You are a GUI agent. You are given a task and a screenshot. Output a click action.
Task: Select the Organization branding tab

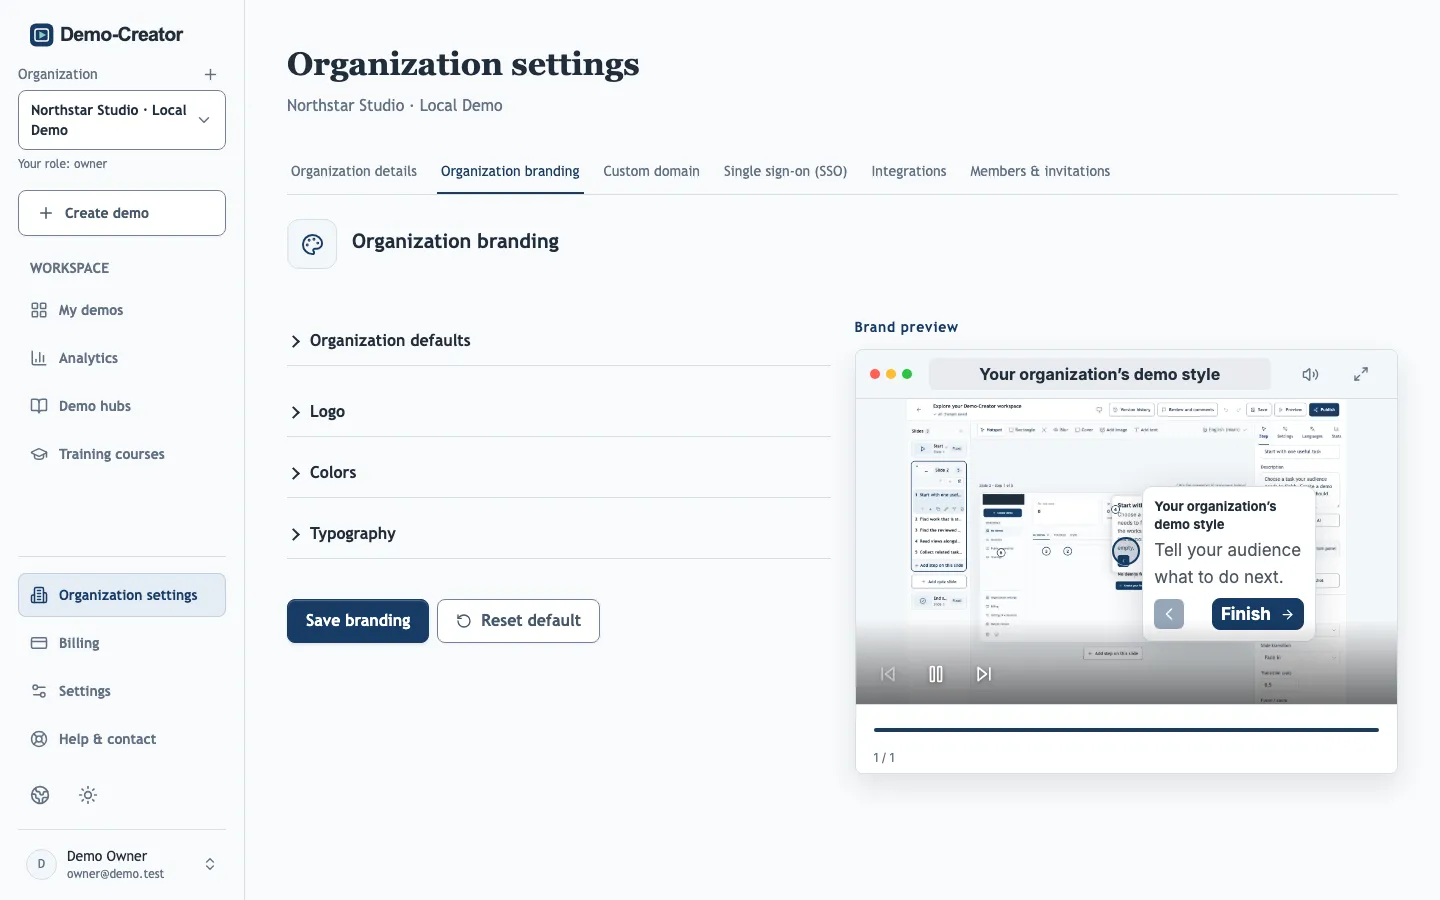tap(510, 171)
